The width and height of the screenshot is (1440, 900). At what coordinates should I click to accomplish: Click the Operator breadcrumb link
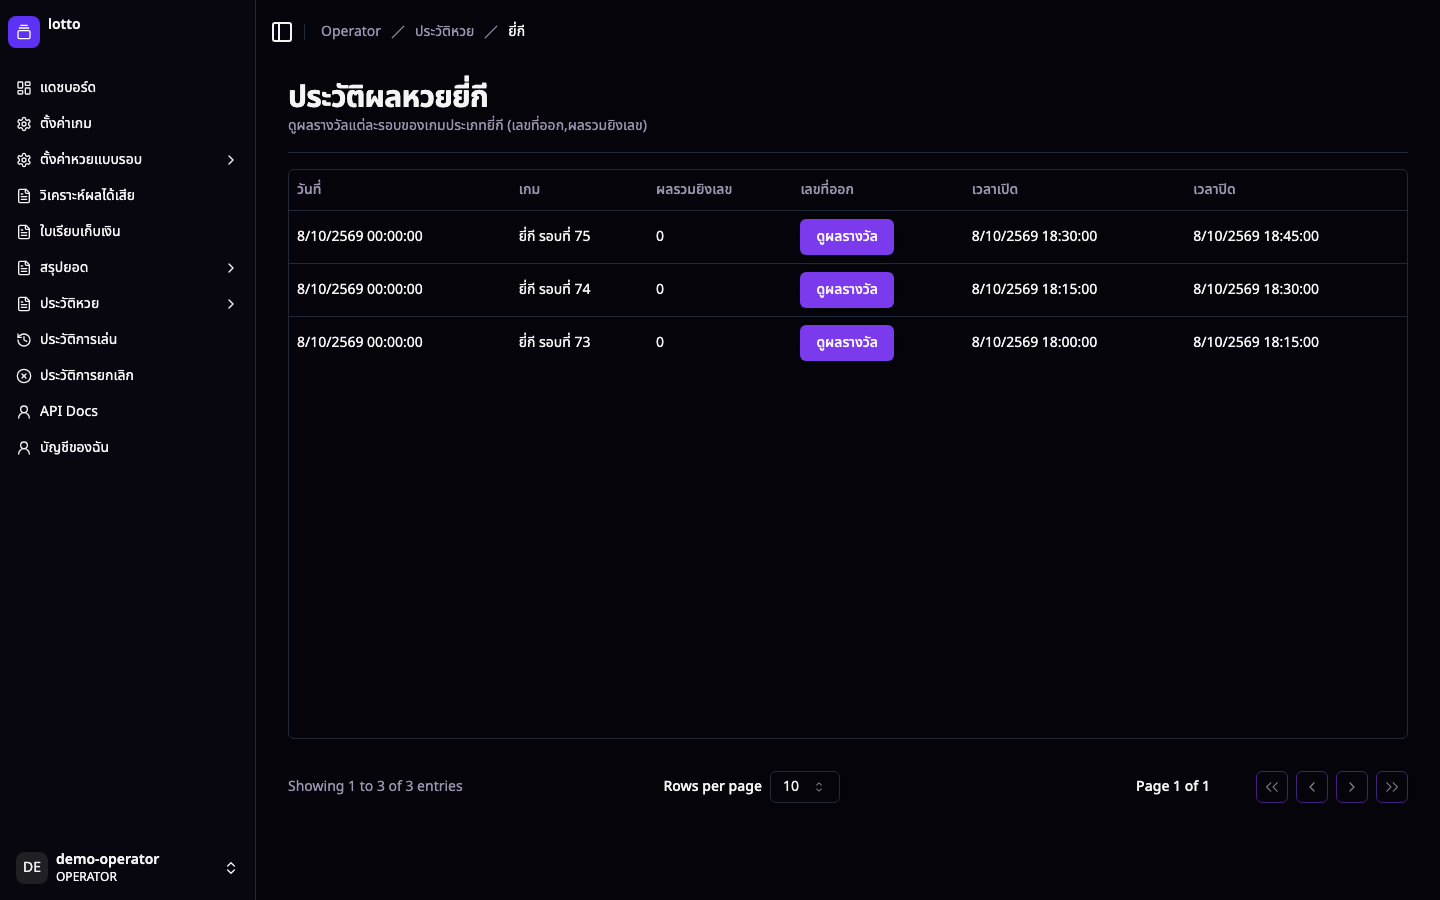point(351,32)
